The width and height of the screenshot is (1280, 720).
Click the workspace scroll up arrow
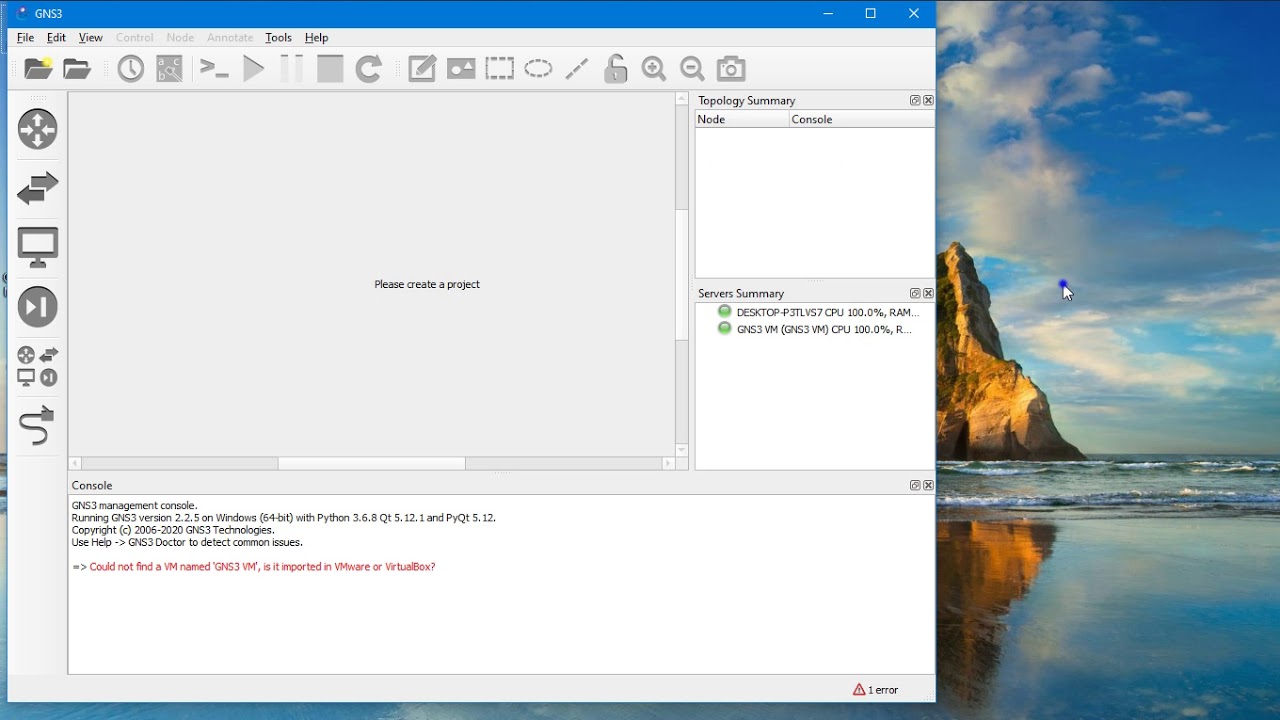point(682,99)
